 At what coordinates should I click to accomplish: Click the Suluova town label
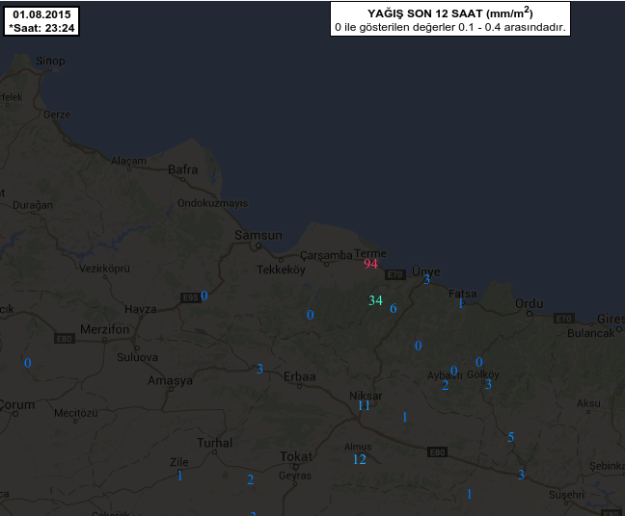pos(137,357)
